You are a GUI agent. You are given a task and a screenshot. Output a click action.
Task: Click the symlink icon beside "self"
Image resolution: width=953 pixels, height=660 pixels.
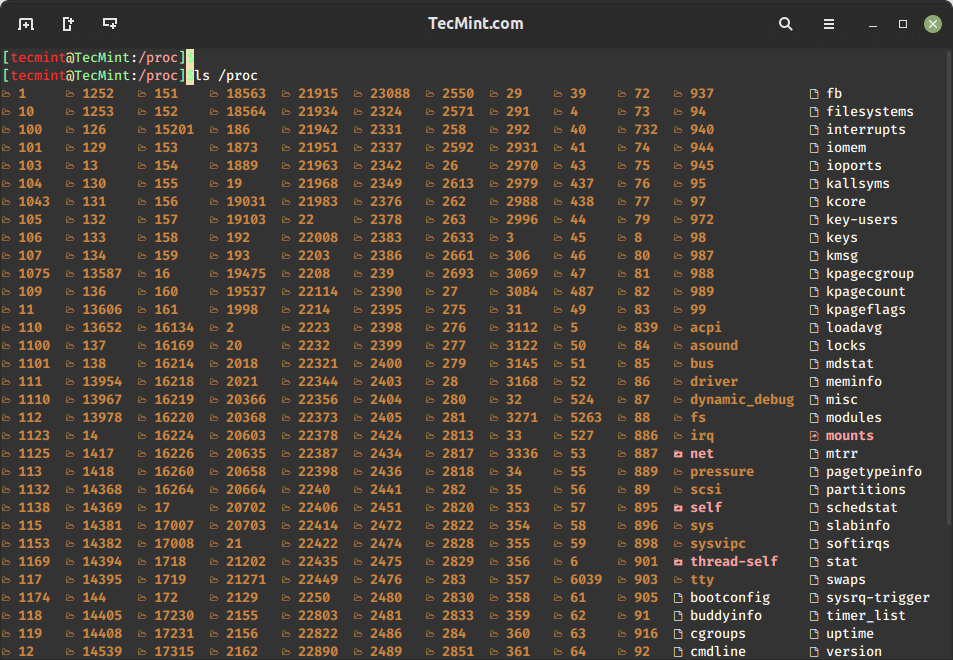678,507
